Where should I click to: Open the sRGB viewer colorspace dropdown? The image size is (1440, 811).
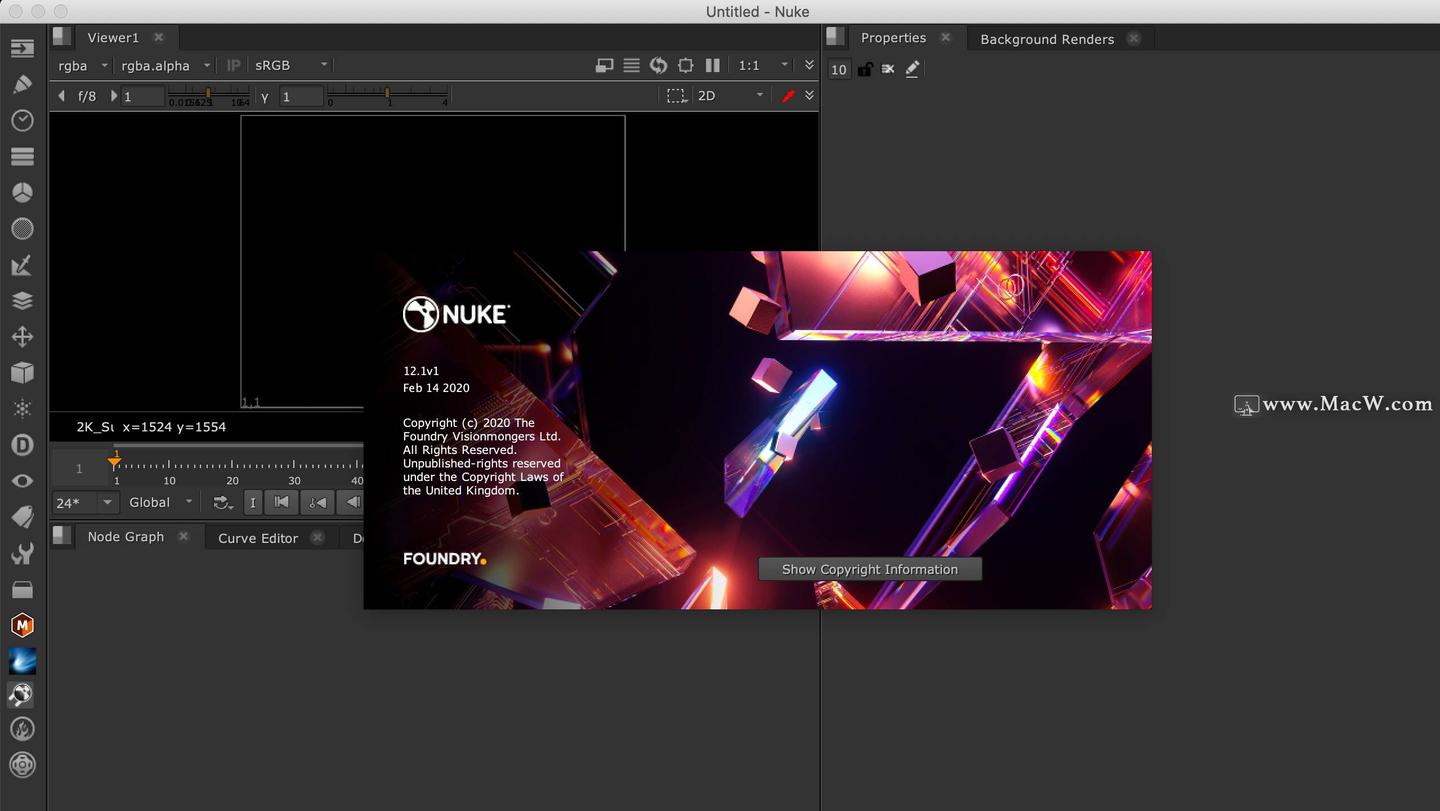tap(288, 65)
